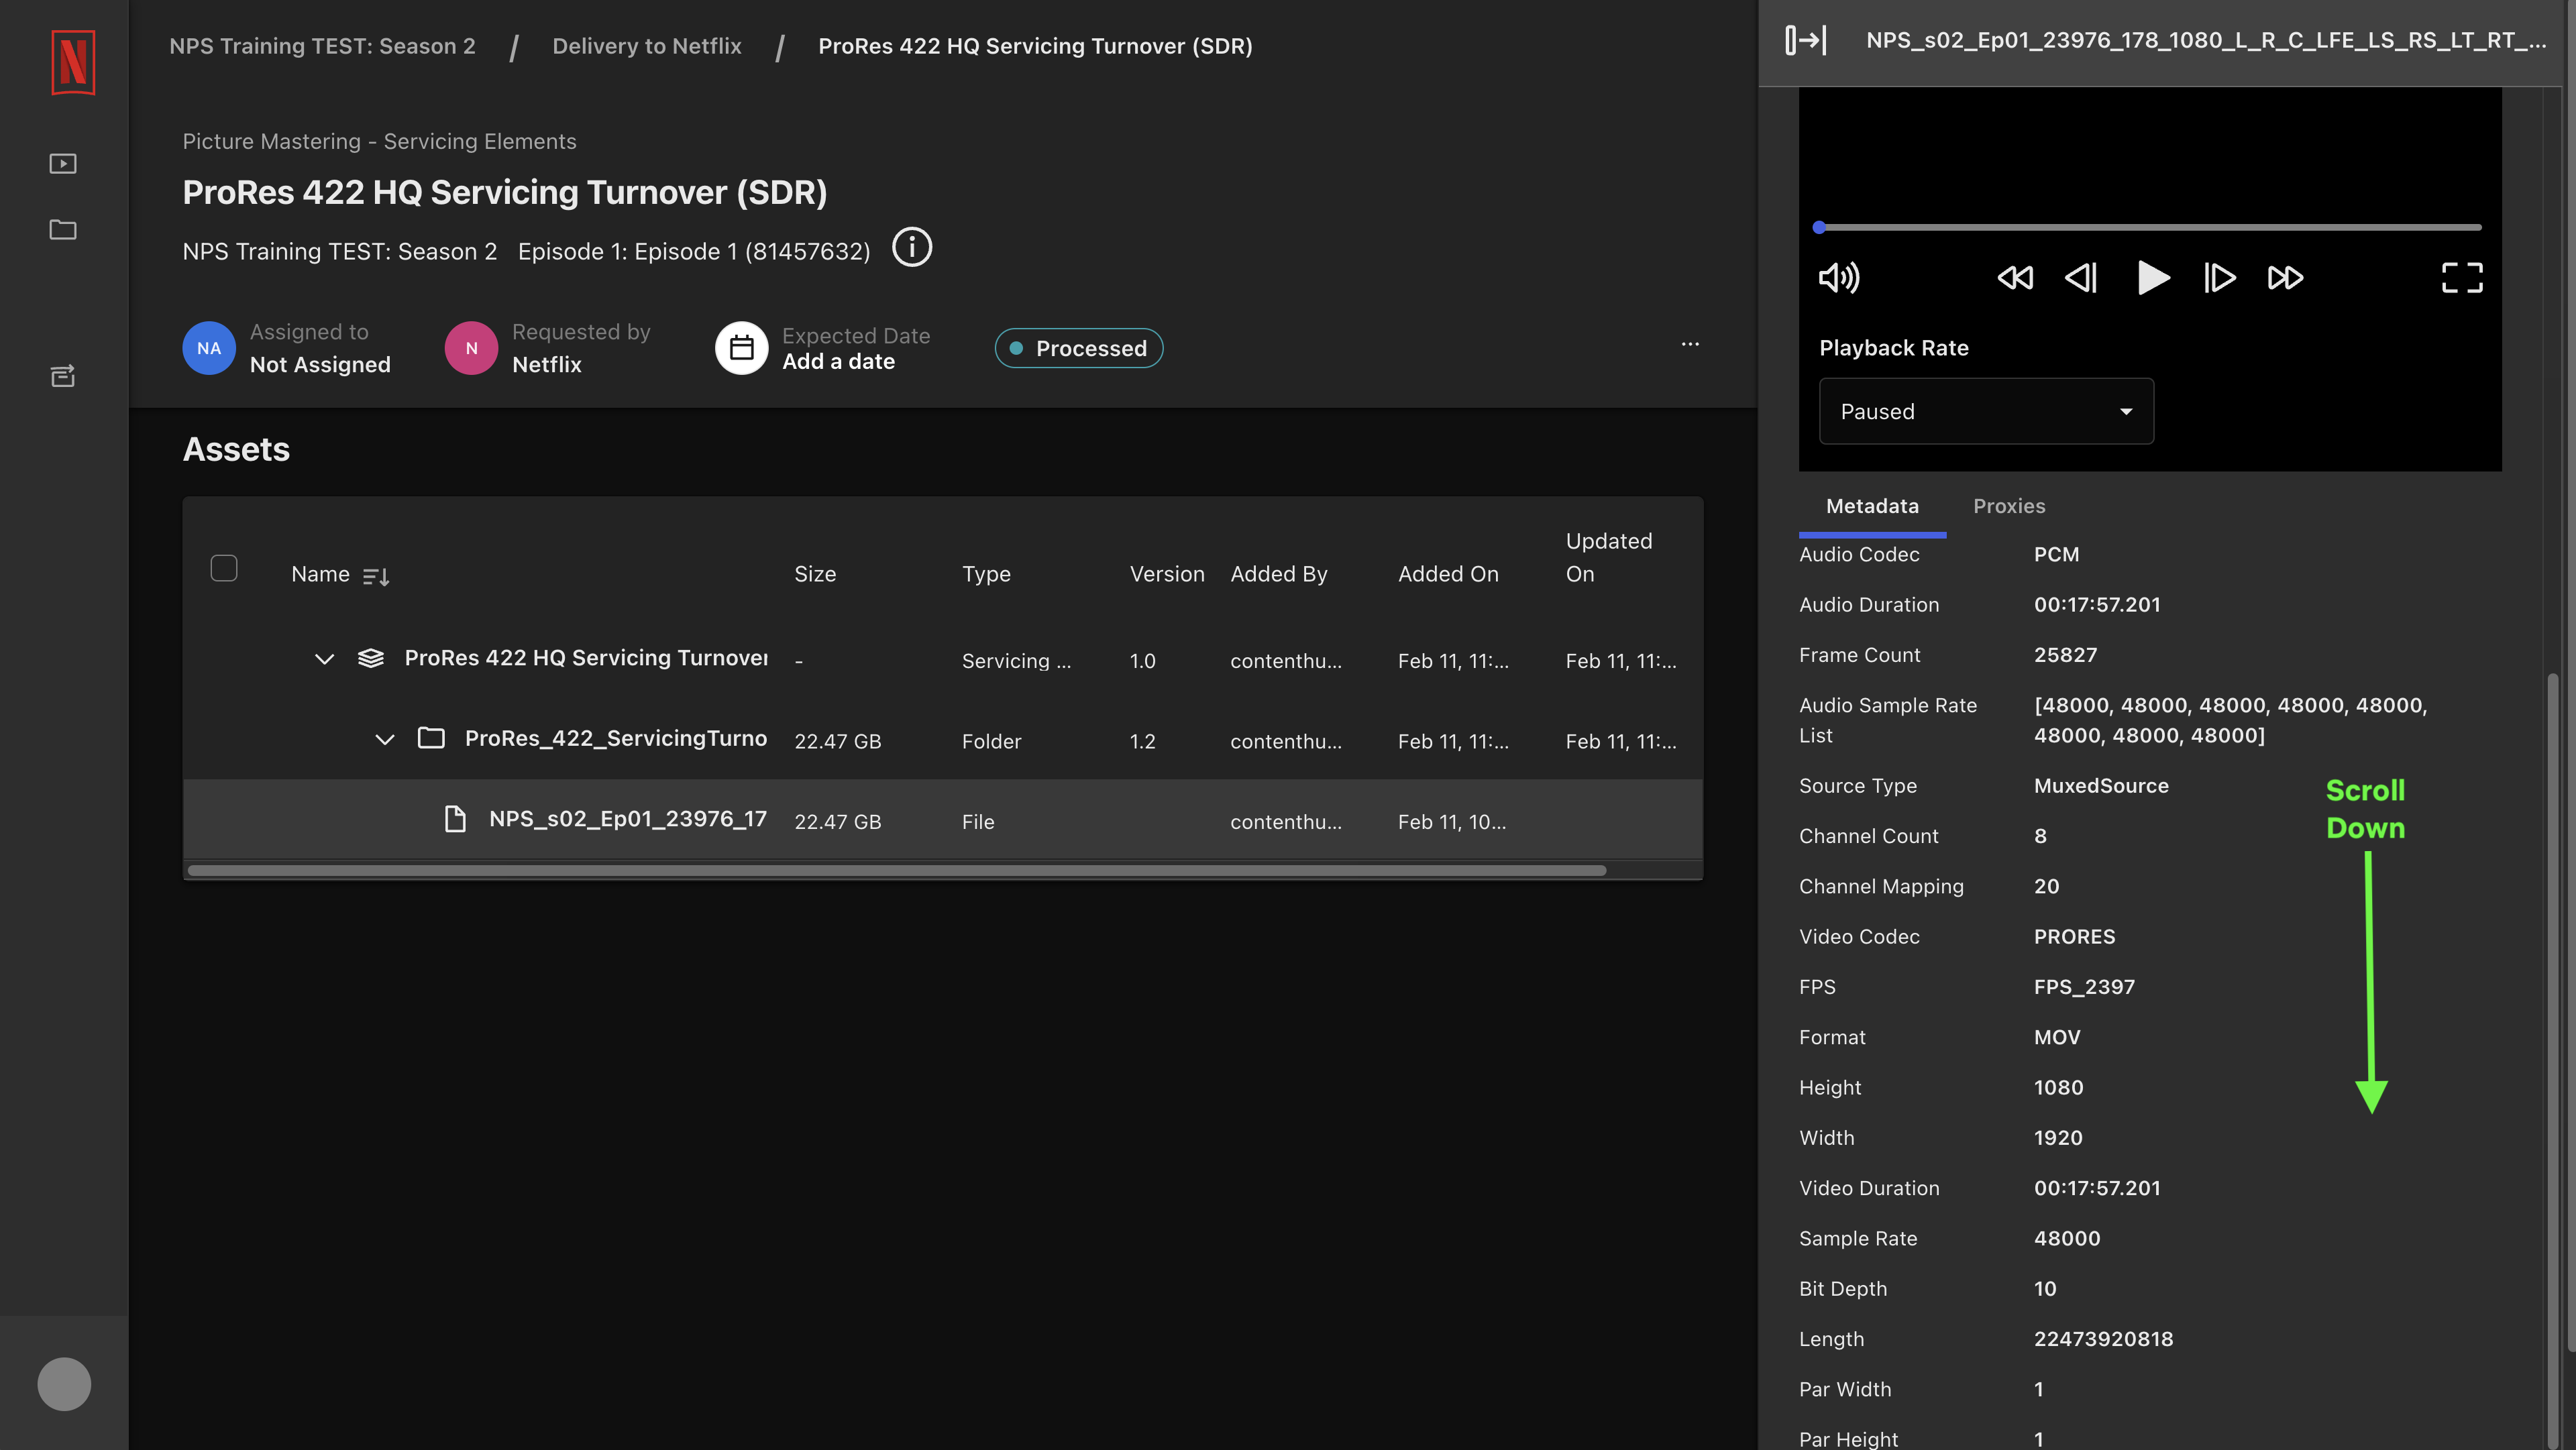Viewport: 2576px width, 1450px height.
Task: Click the stacked layers package icon
Action: (371, 658)
